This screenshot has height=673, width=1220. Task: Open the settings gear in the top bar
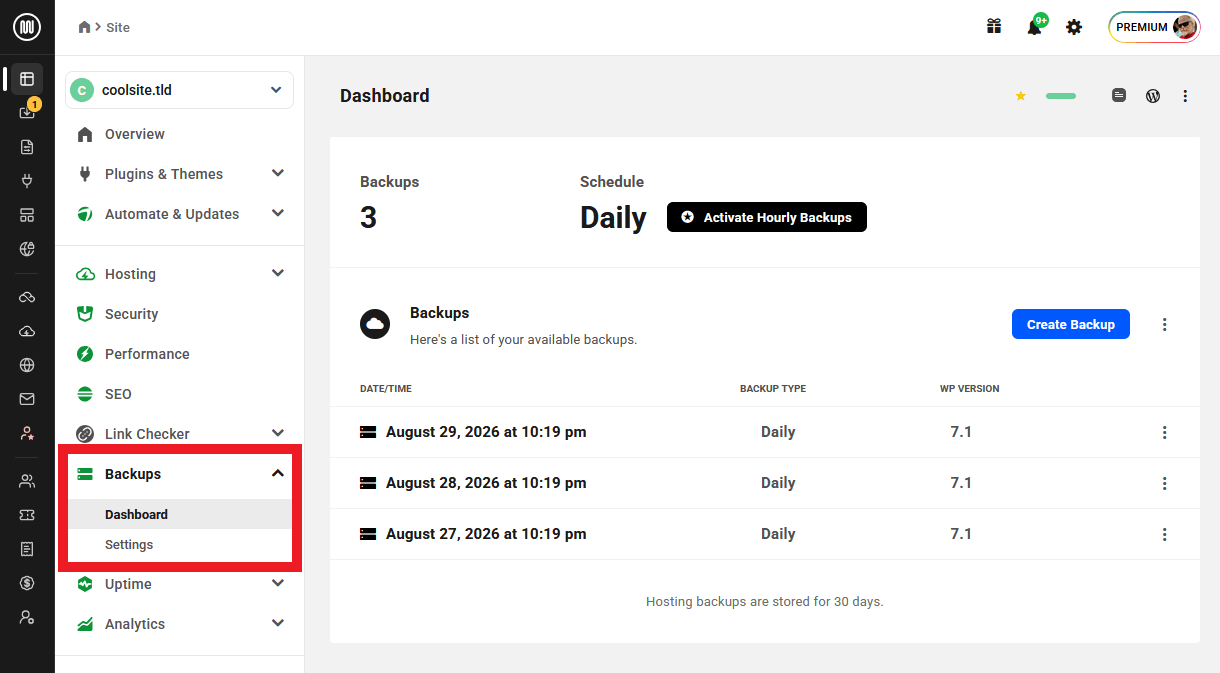(1074, 27)
